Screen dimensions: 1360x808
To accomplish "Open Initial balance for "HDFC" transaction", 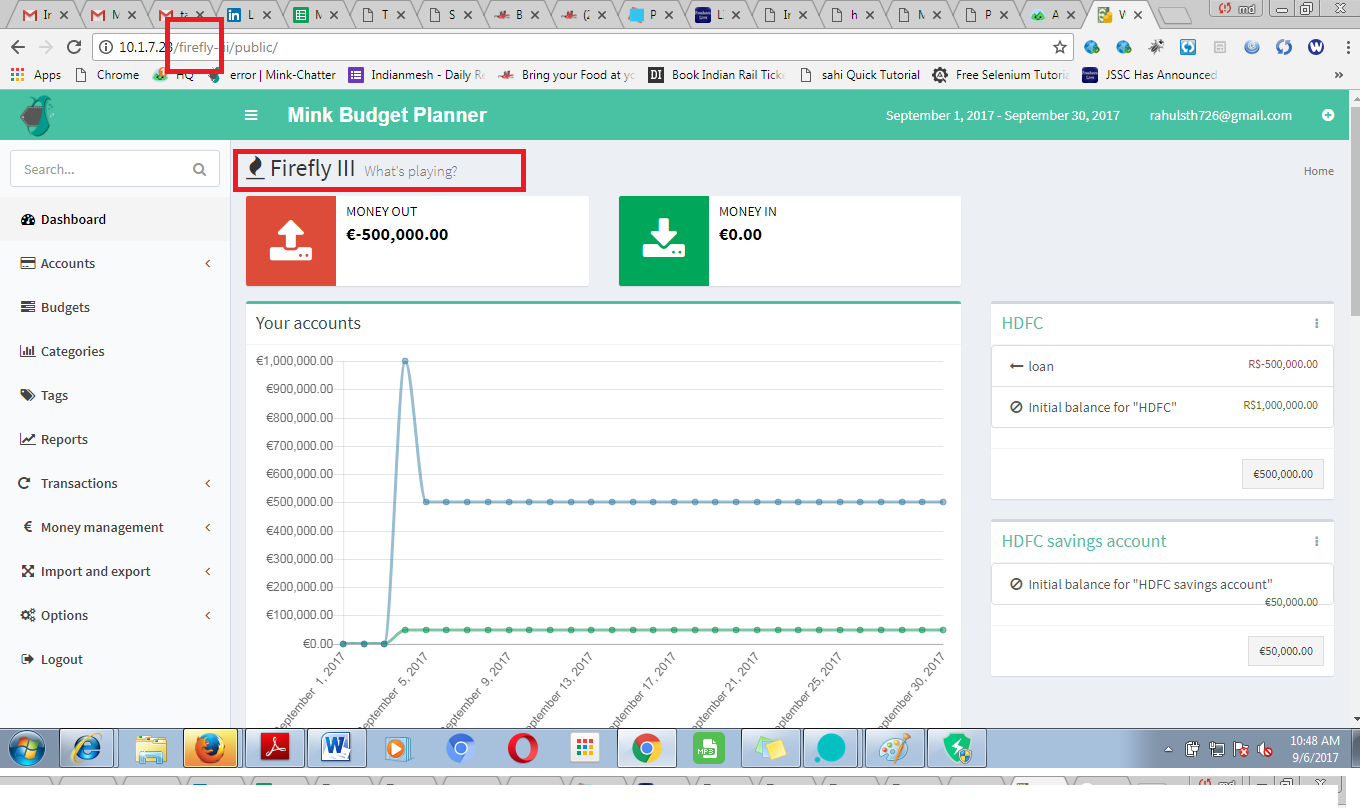I will coord(1102,407).
